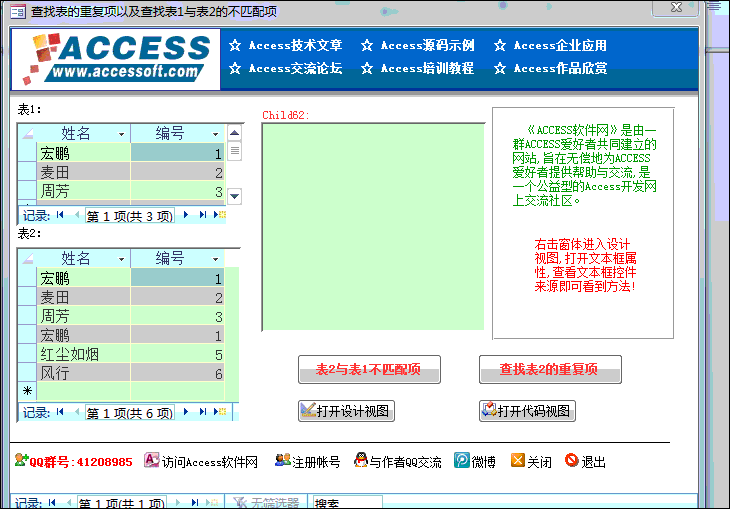This screenshot has width=730, height=509.
Task: Click record number box of 表1
Action: pyautogui.click(x=130, y=216)
